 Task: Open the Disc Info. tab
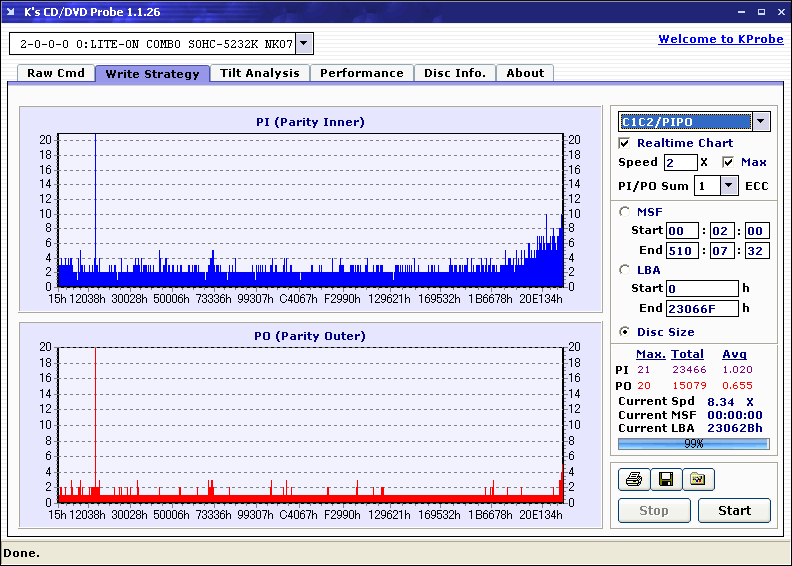click(454, 73)
